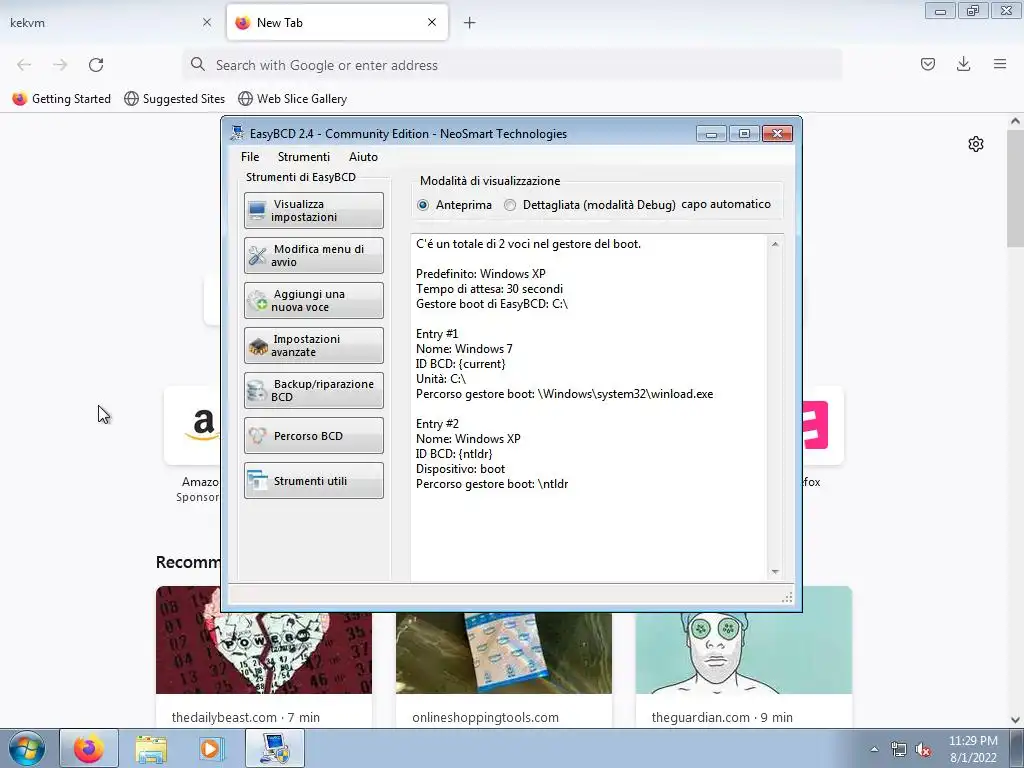Open the Strumenti menu
The image size is (1024, 768).
[x=304, y=157]
